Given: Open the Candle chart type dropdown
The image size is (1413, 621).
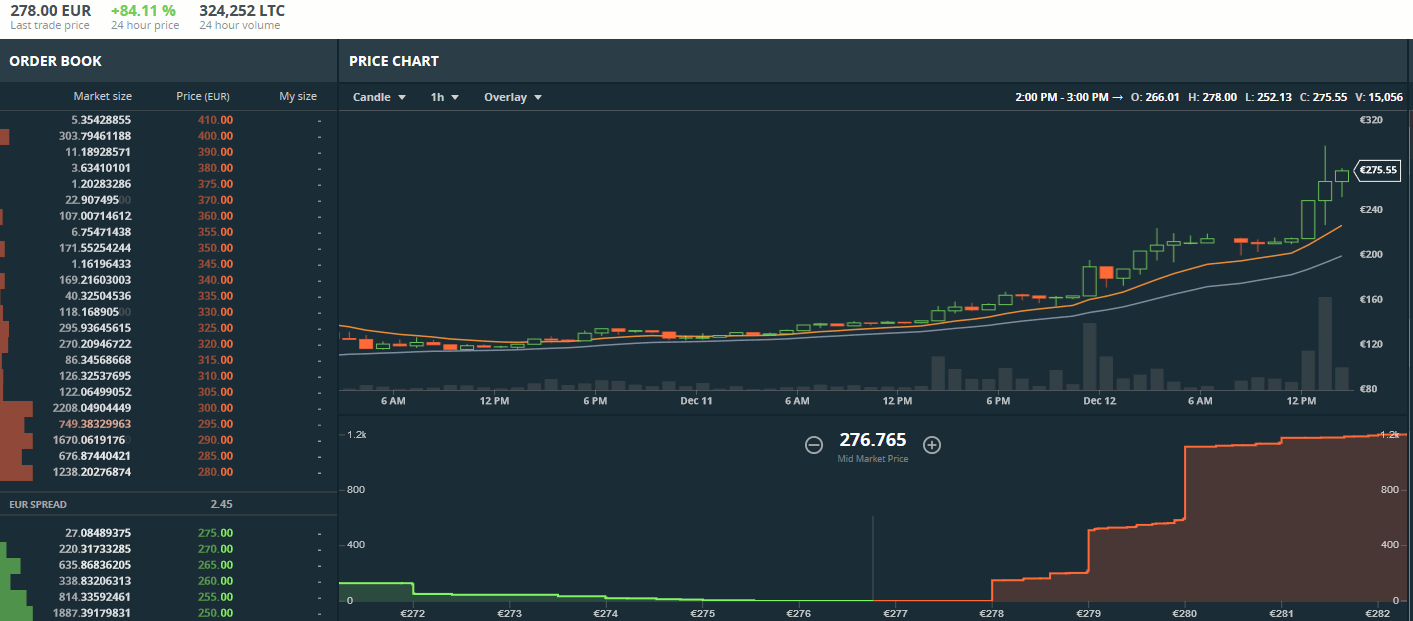Looking at the screenshot, I should click(x=379, y=97).
